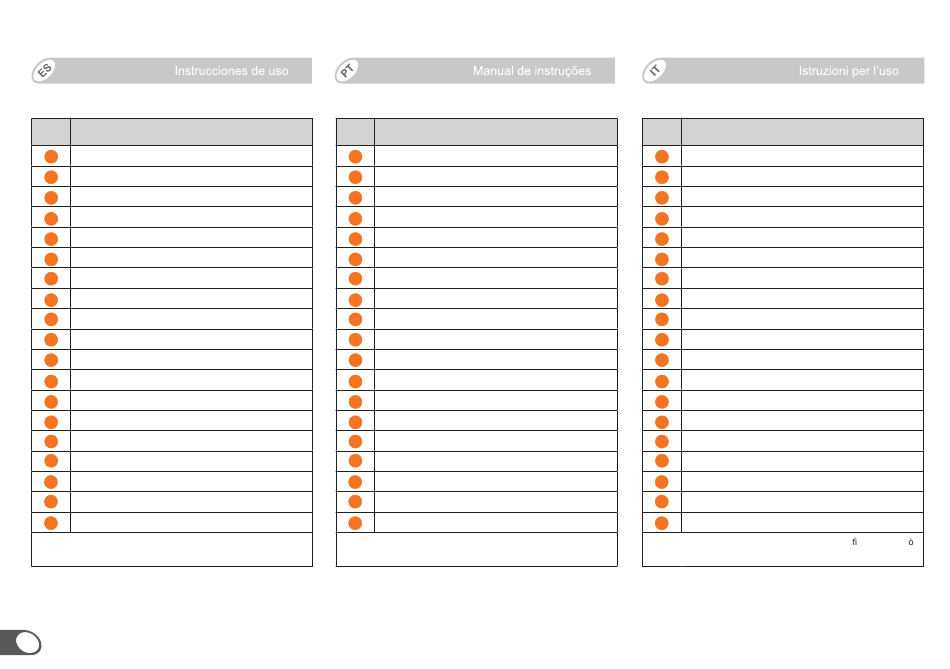Click the first blank row beside the top Italian dot
Image resolution: width=950 pixels, height=669 pixels.
point(802,156)
